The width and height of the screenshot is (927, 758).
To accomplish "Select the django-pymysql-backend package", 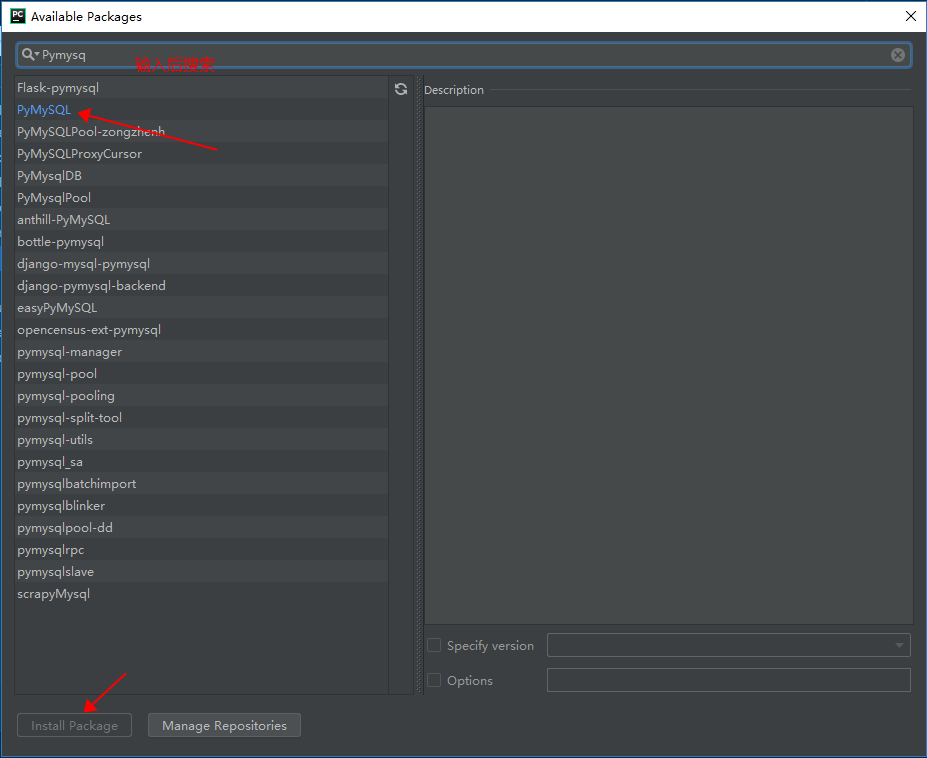I will point(202,286).
